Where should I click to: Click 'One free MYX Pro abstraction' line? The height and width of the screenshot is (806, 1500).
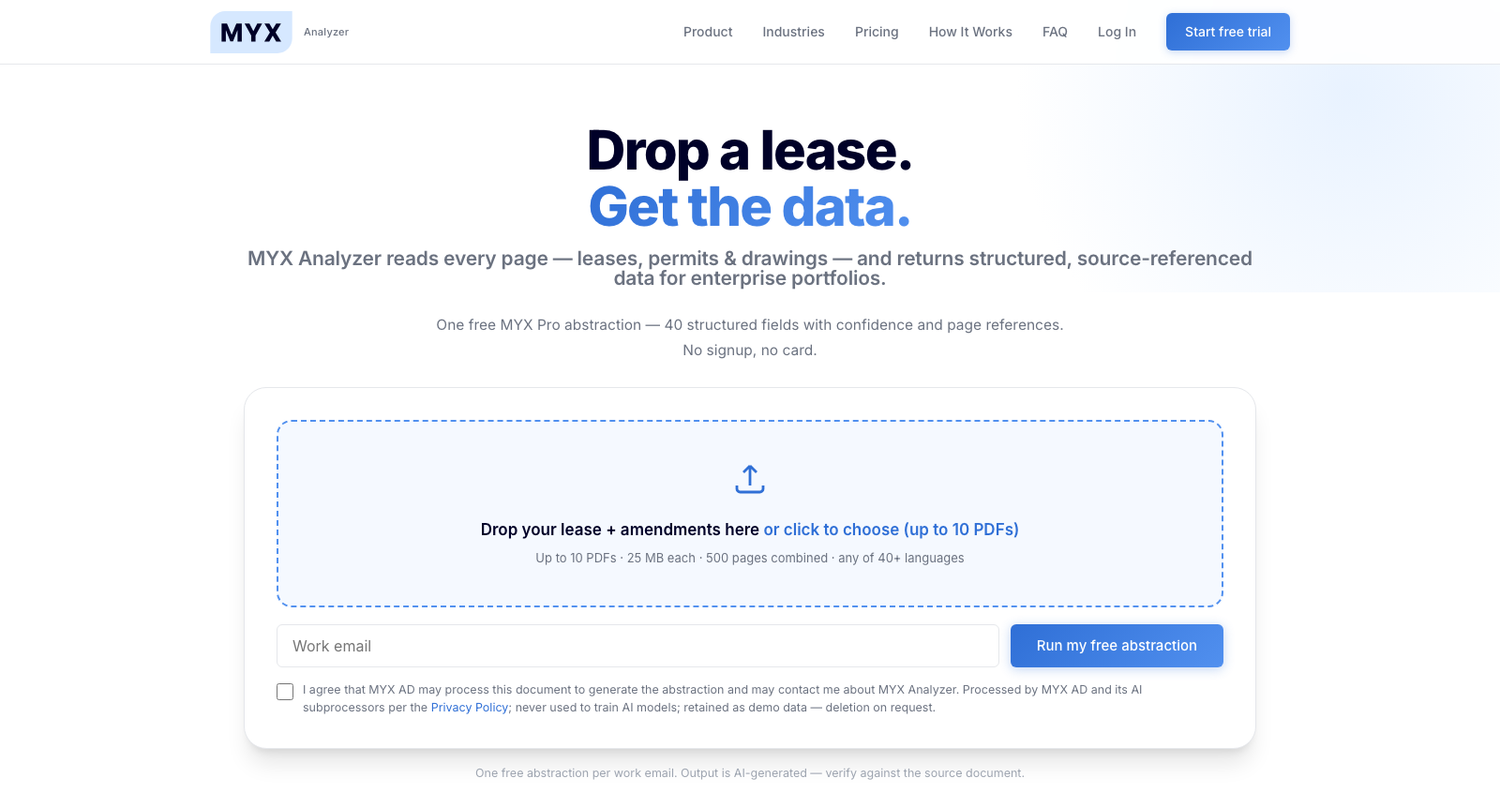click(x=750, y=325)
